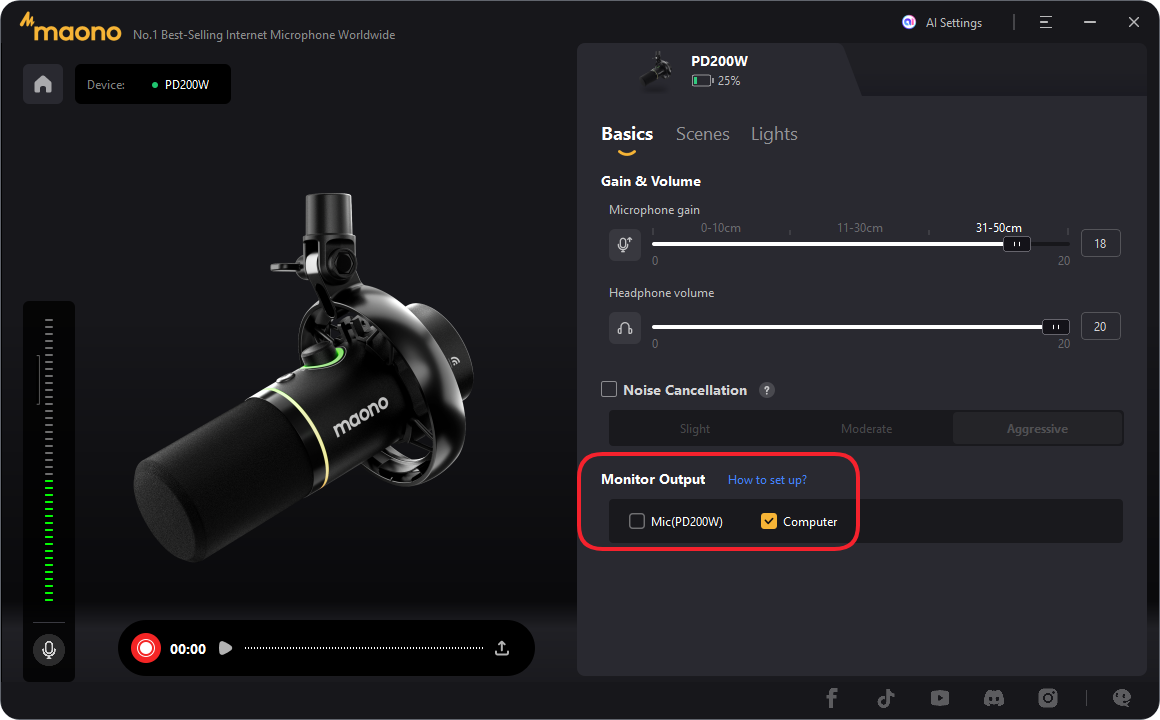Click the headphone volume icon
The image size is (1160, 720).
624,327
